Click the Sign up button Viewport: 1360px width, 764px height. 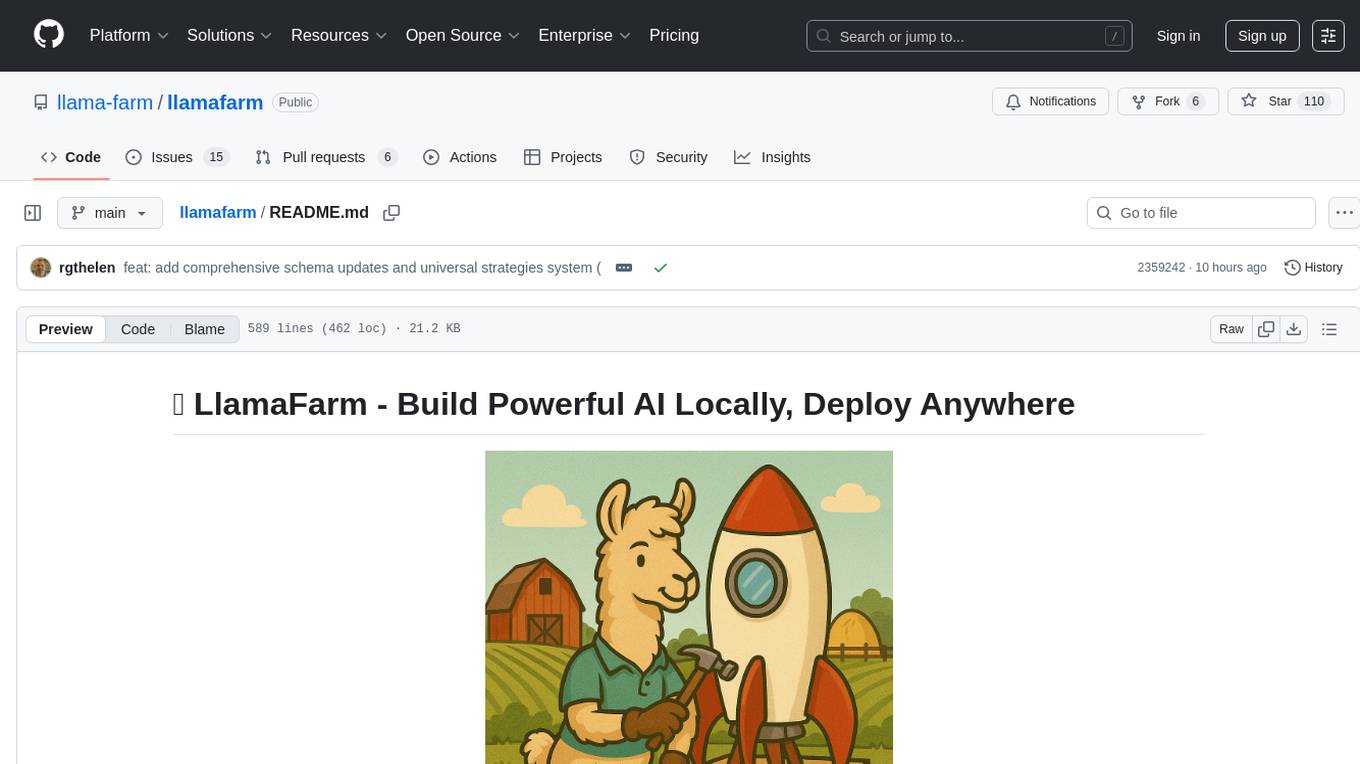click(x=1262, y=35)
